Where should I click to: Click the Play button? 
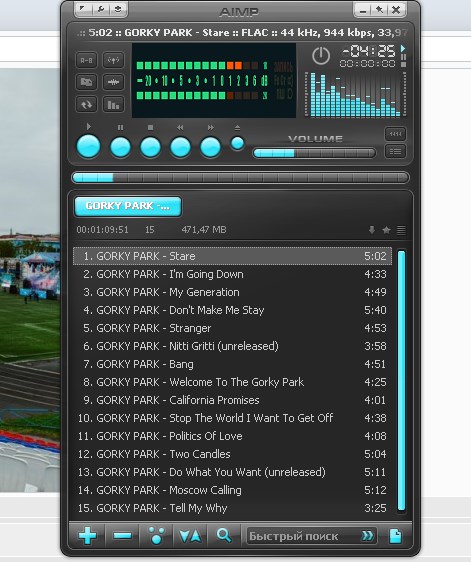[89, 146]
